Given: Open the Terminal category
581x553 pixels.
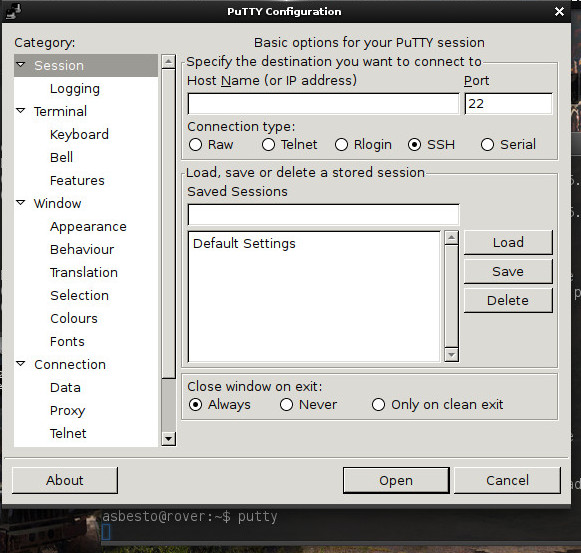Looking at the screenshot, I should point(60,112).
